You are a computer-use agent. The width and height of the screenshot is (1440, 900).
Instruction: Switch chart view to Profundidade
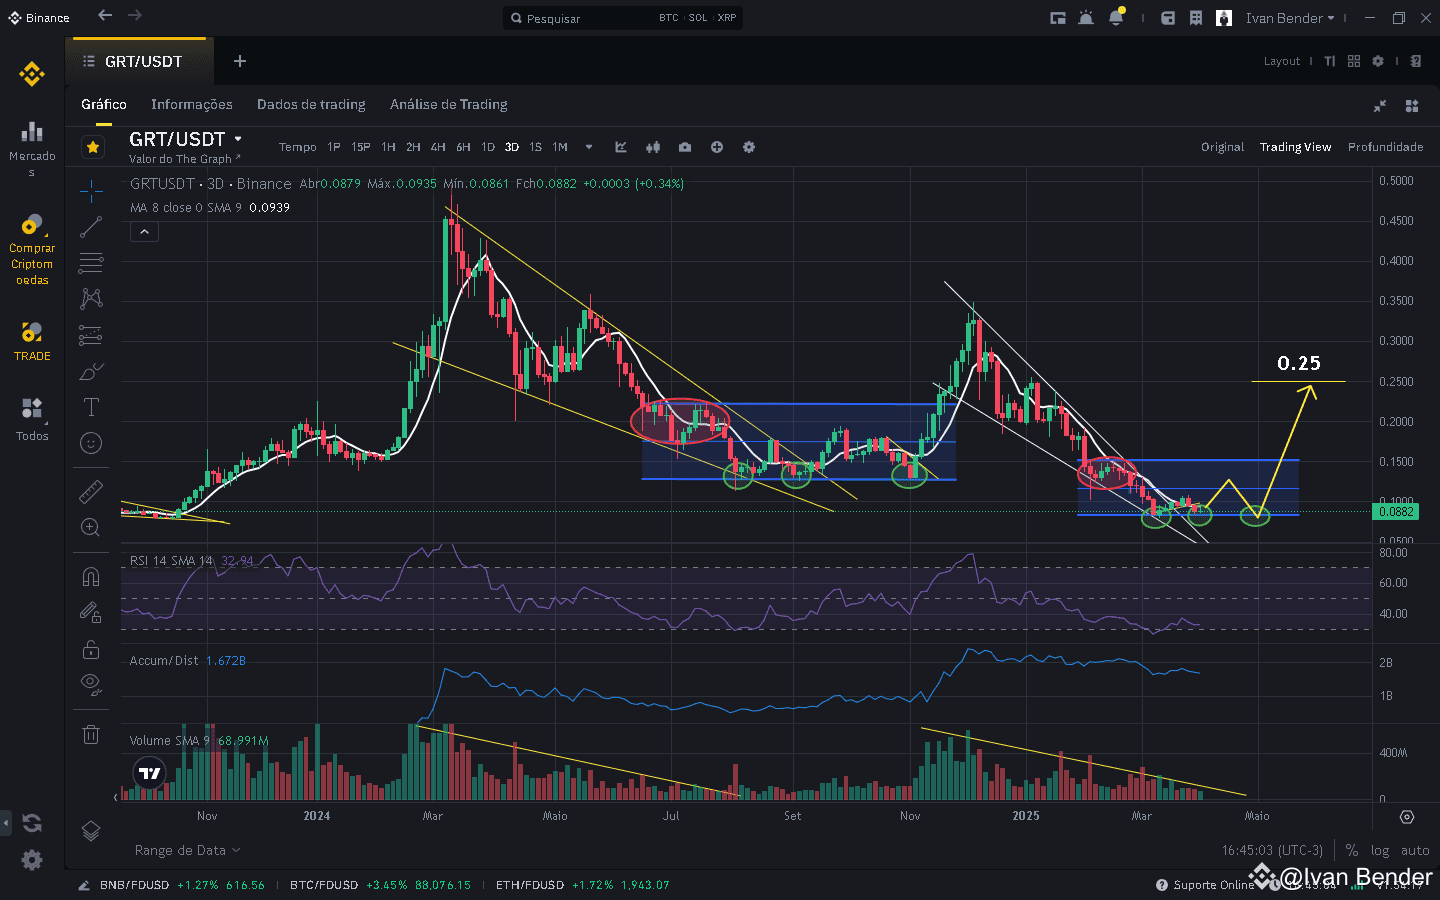[1385, 147]
